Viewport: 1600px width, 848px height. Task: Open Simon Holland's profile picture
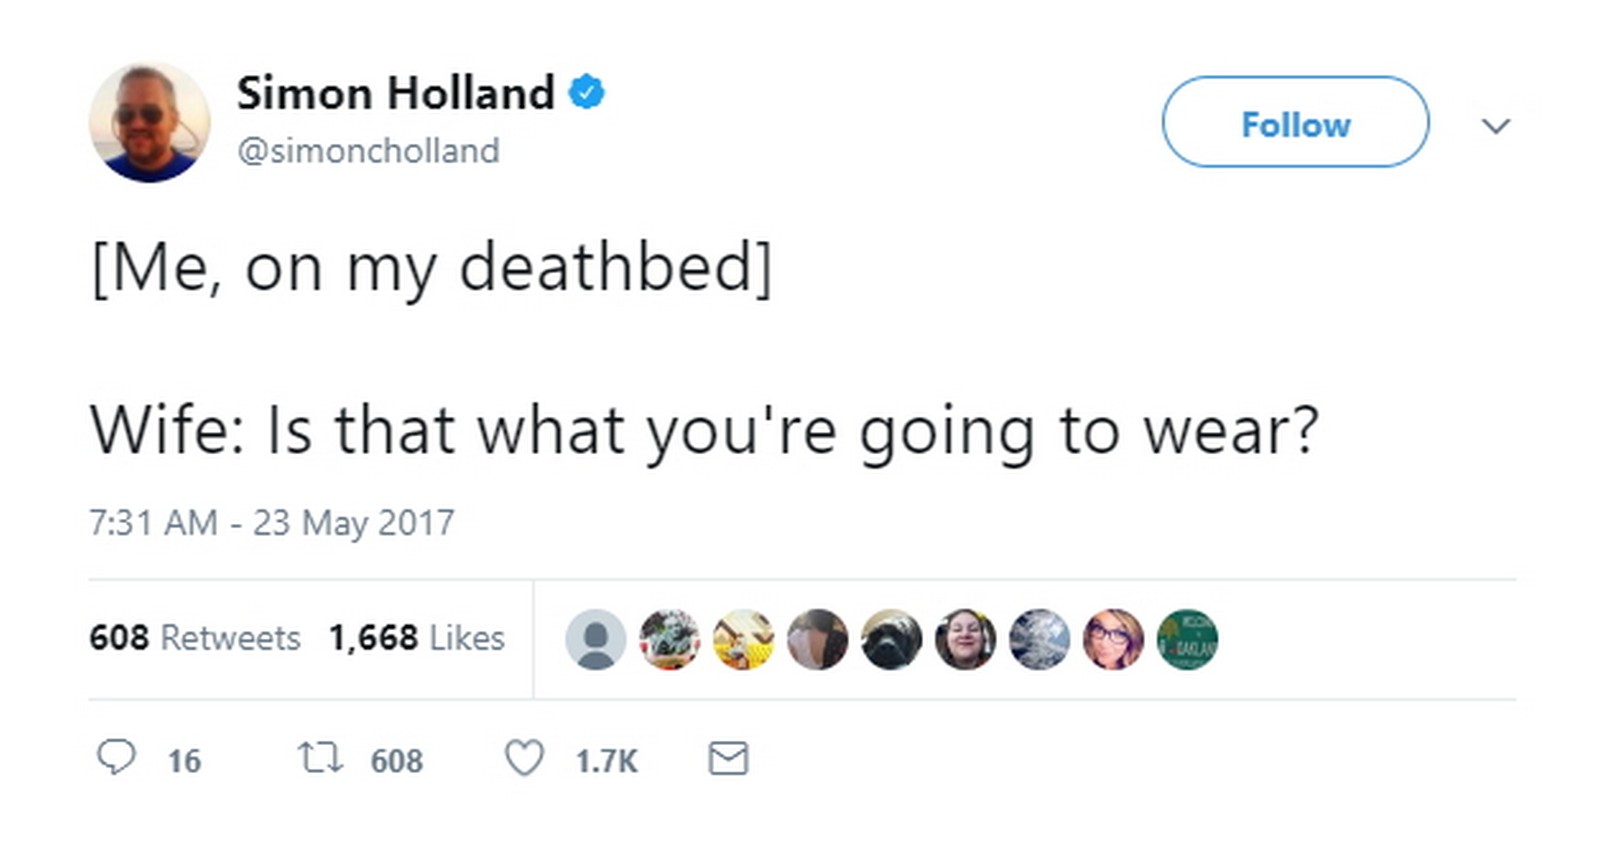click(150, 123)
